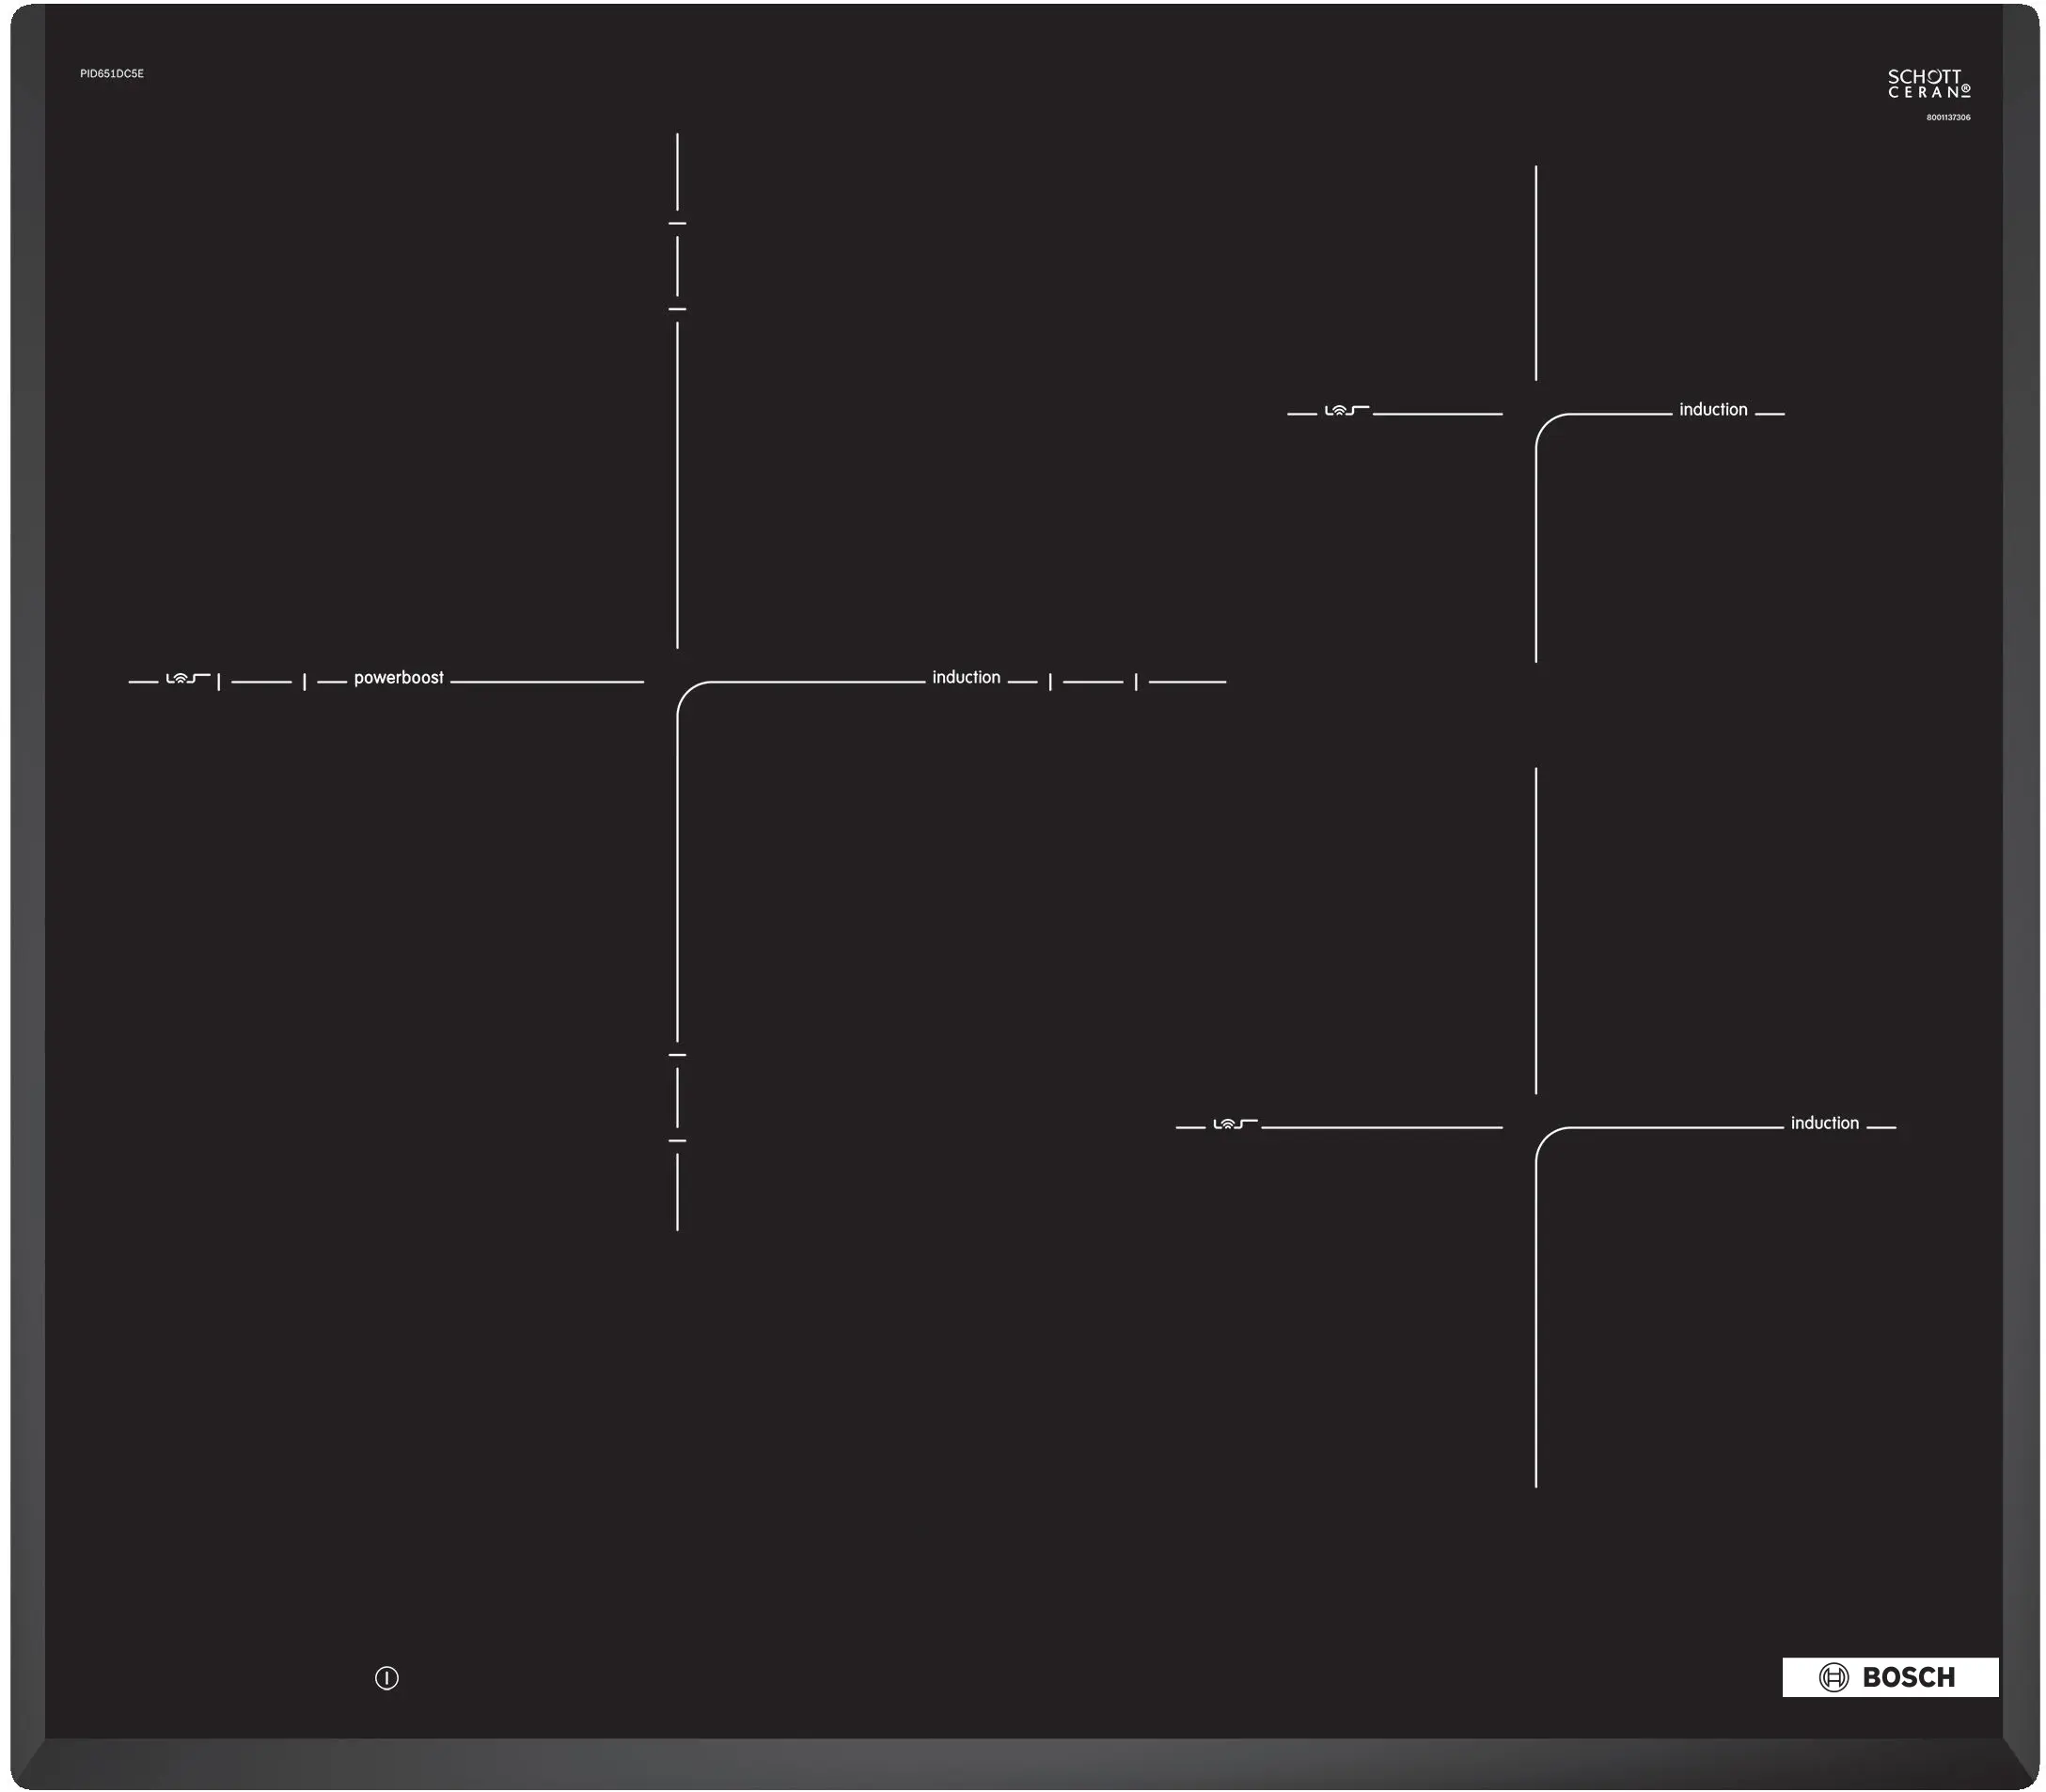Tap the pan sensor icon of bottom-right zone
The image size is (2046, 1792).
click(1234, 1125)
